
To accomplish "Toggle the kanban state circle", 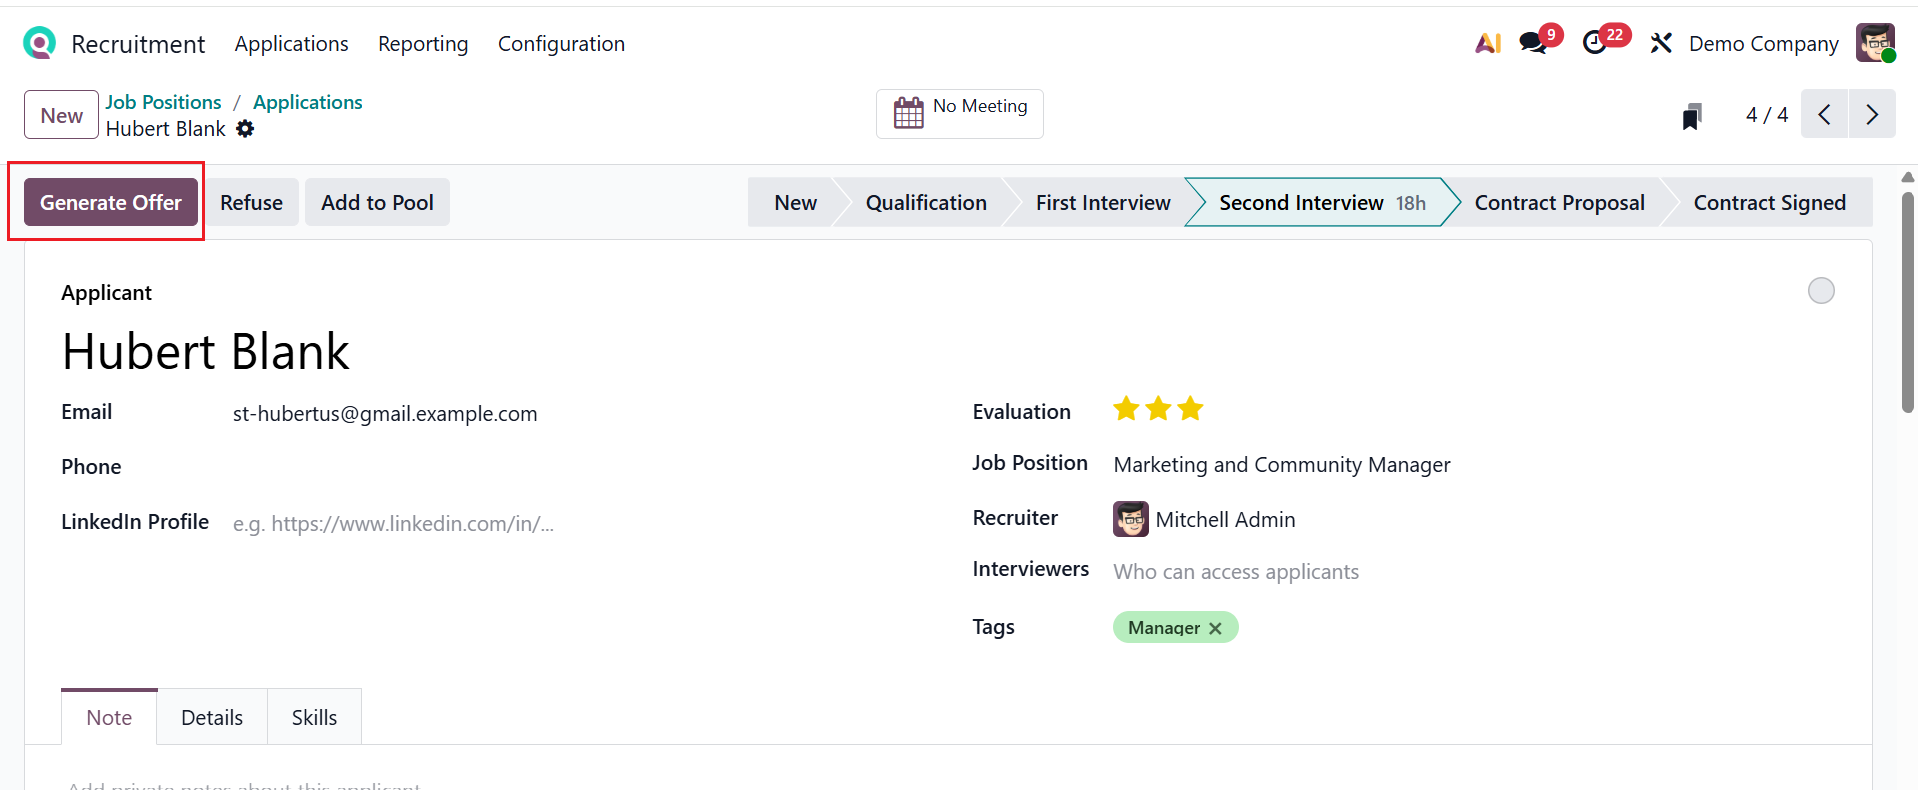I will pyautogui.click(x=1821, y=291).
